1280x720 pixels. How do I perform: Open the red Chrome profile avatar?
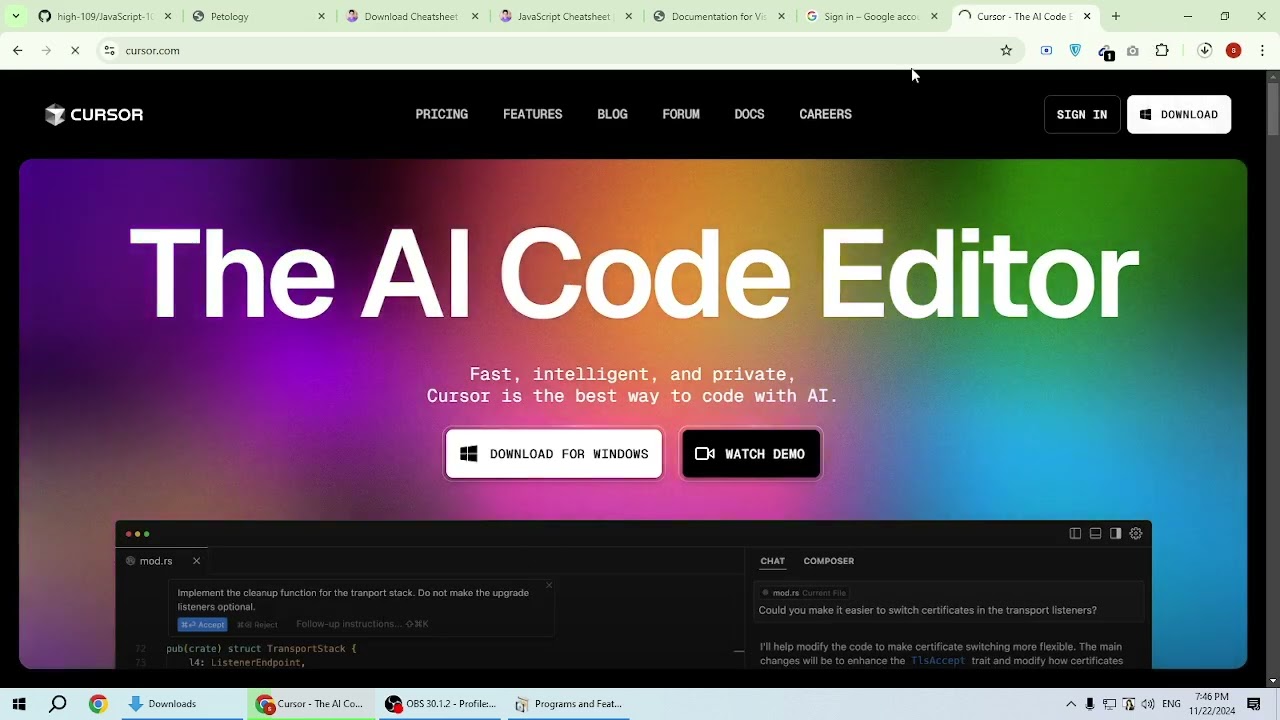pyautogui.click(x=1233, y=50)
